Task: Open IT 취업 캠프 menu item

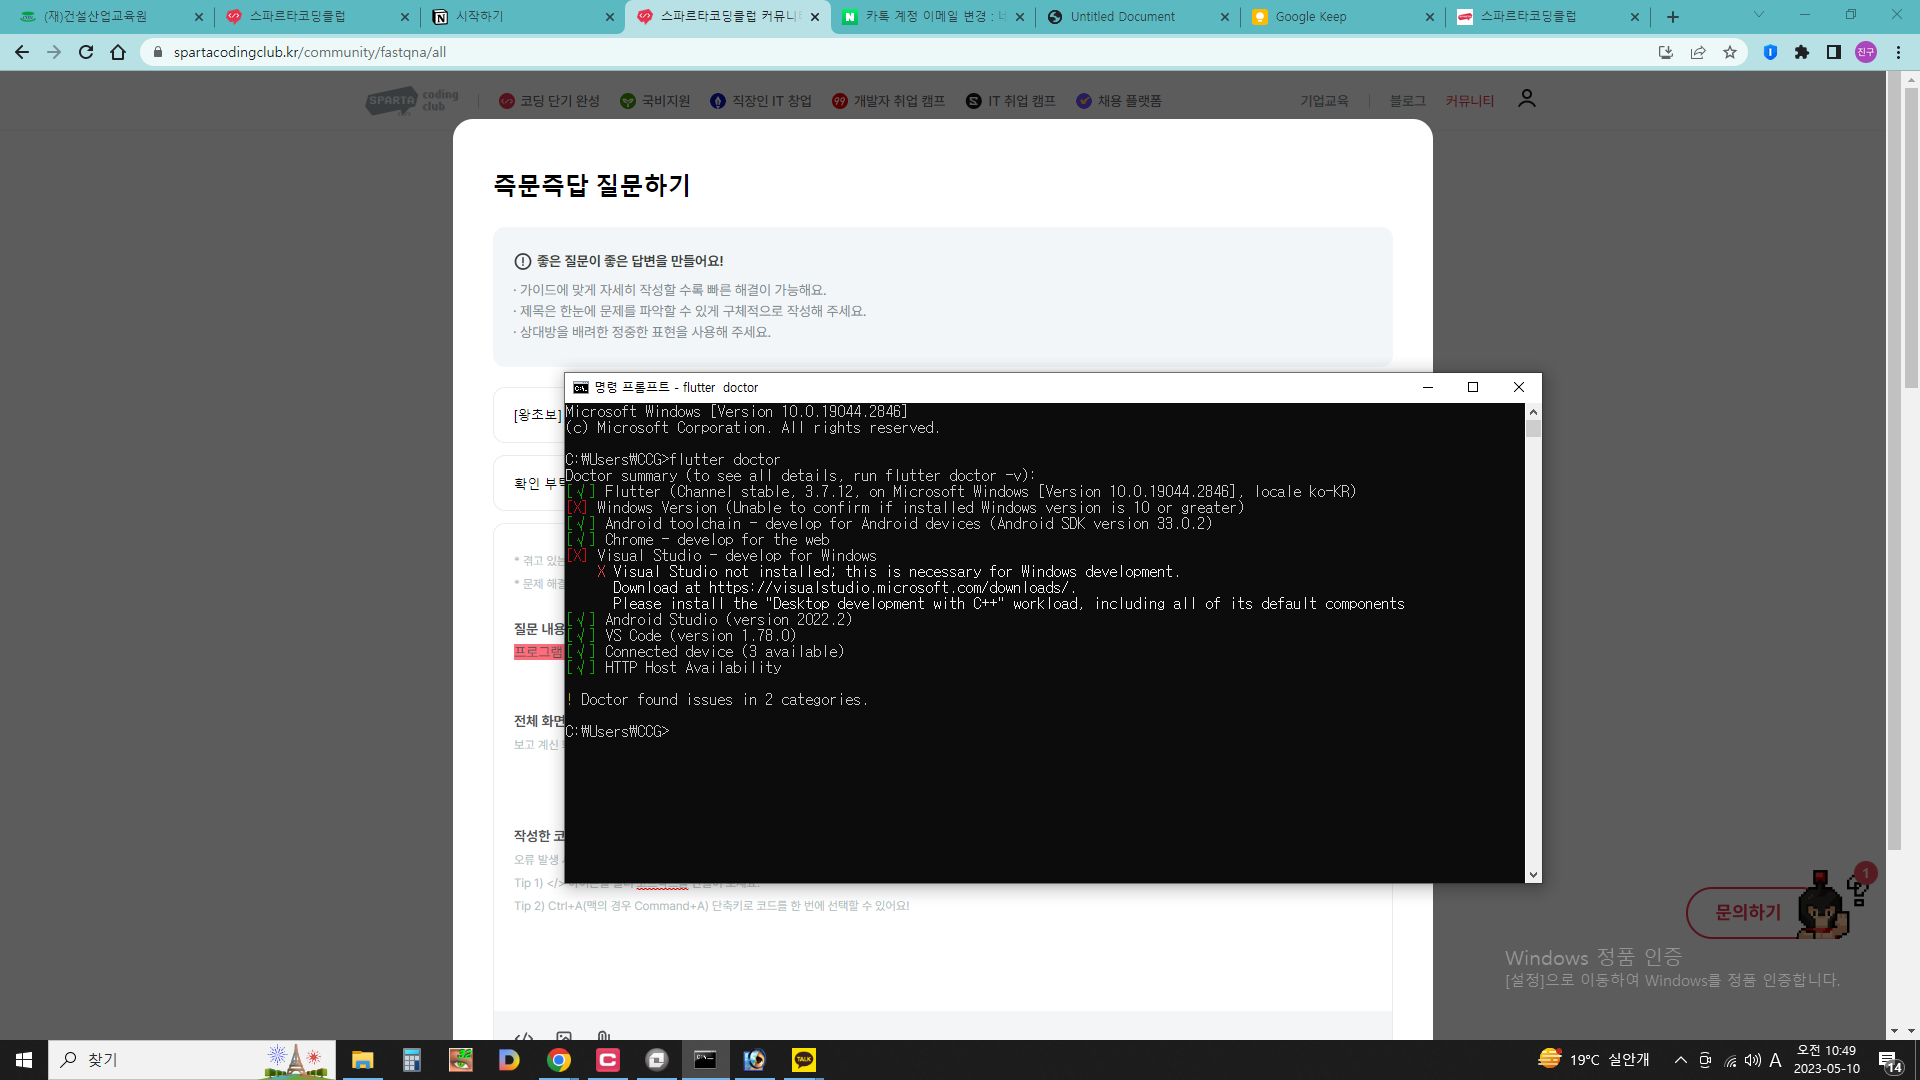Action: 1011,101
